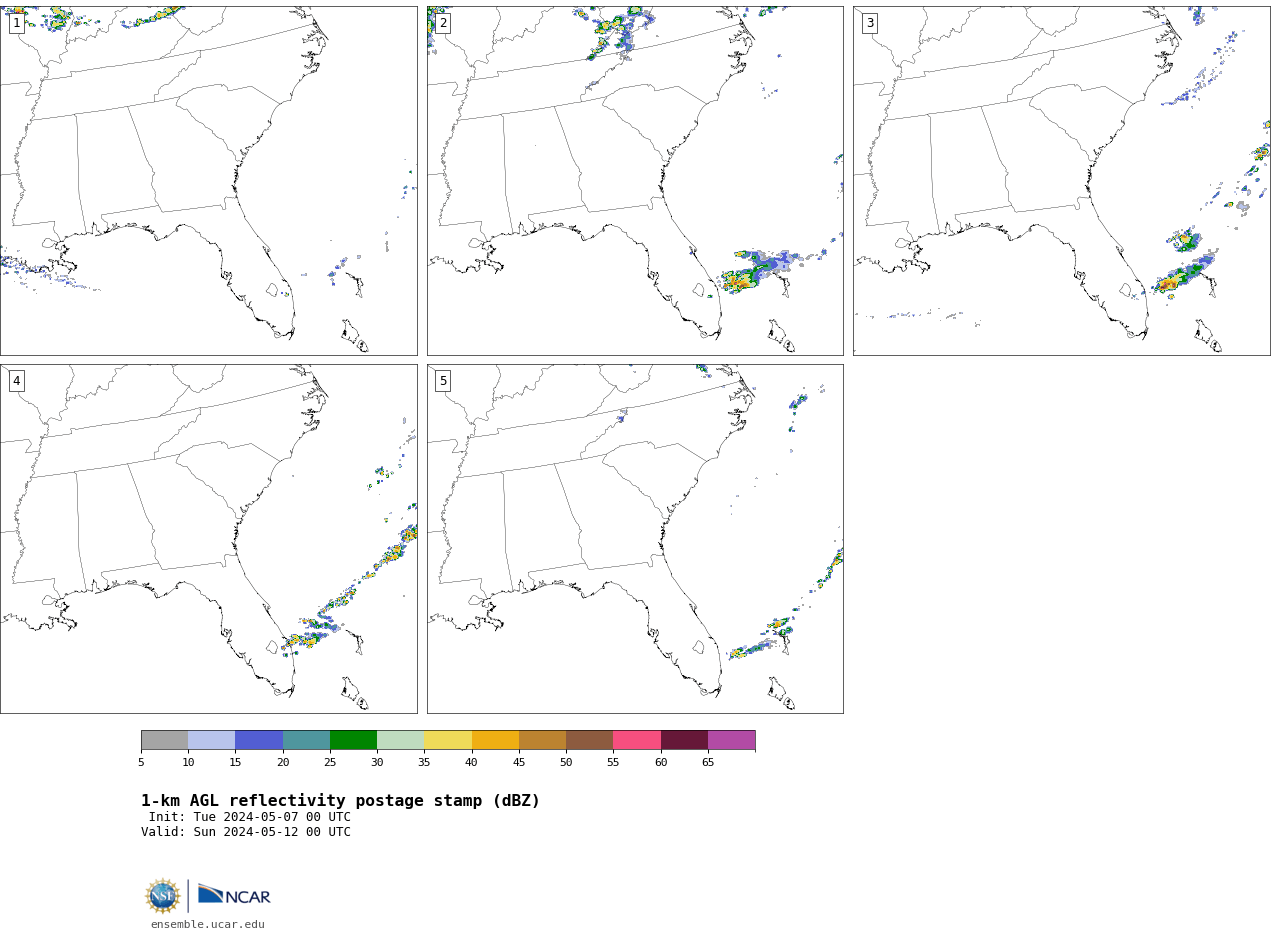Click the teal 20-25 dBZ swatch

pyautogui.click(x=306, y=740)
